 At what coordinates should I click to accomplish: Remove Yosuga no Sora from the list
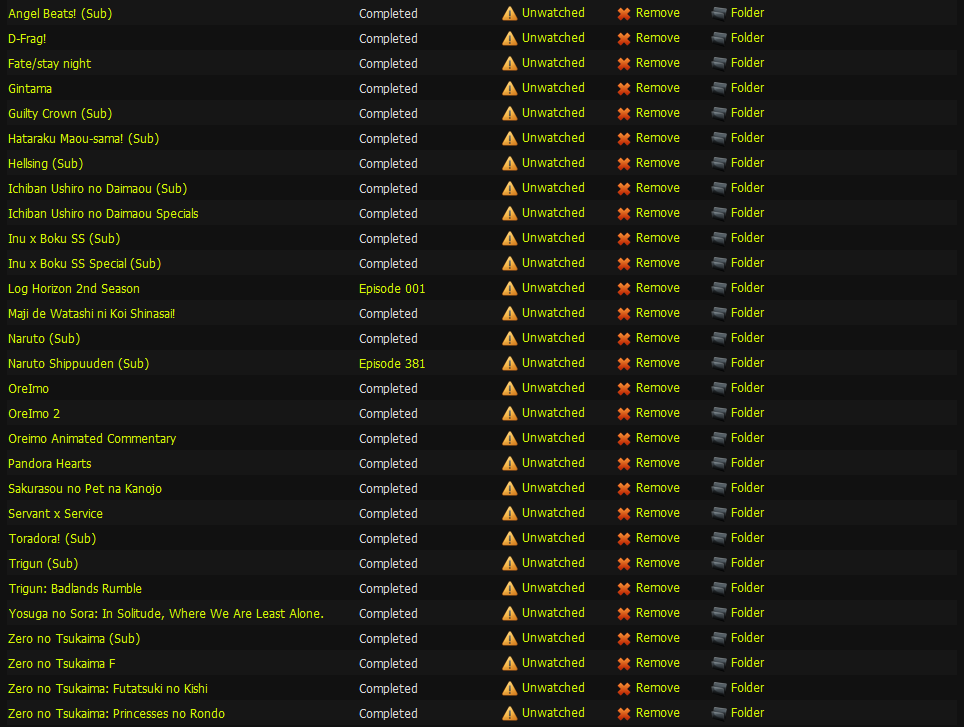point(657,613)
